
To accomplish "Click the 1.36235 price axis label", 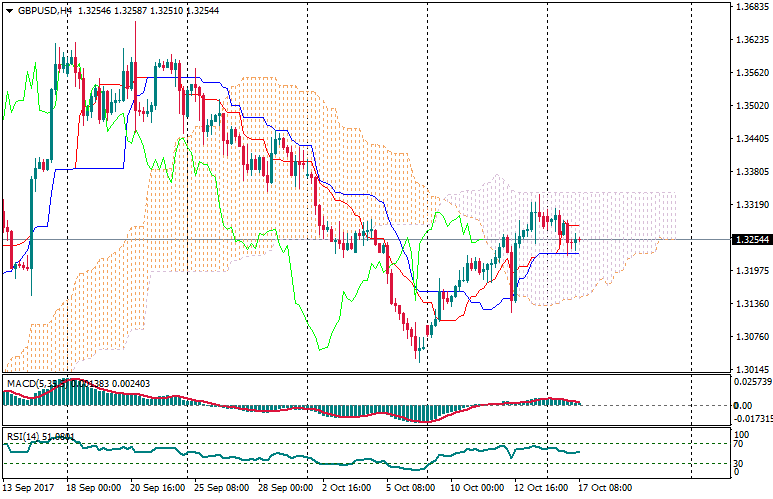I will [x=751, y=40].
